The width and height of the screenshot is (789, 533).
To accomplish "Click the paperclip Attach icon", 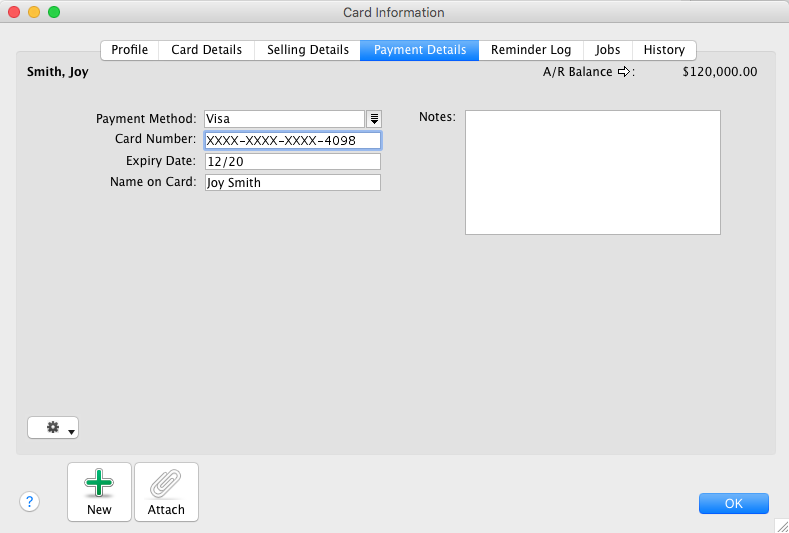I will [x=166, y=483].
